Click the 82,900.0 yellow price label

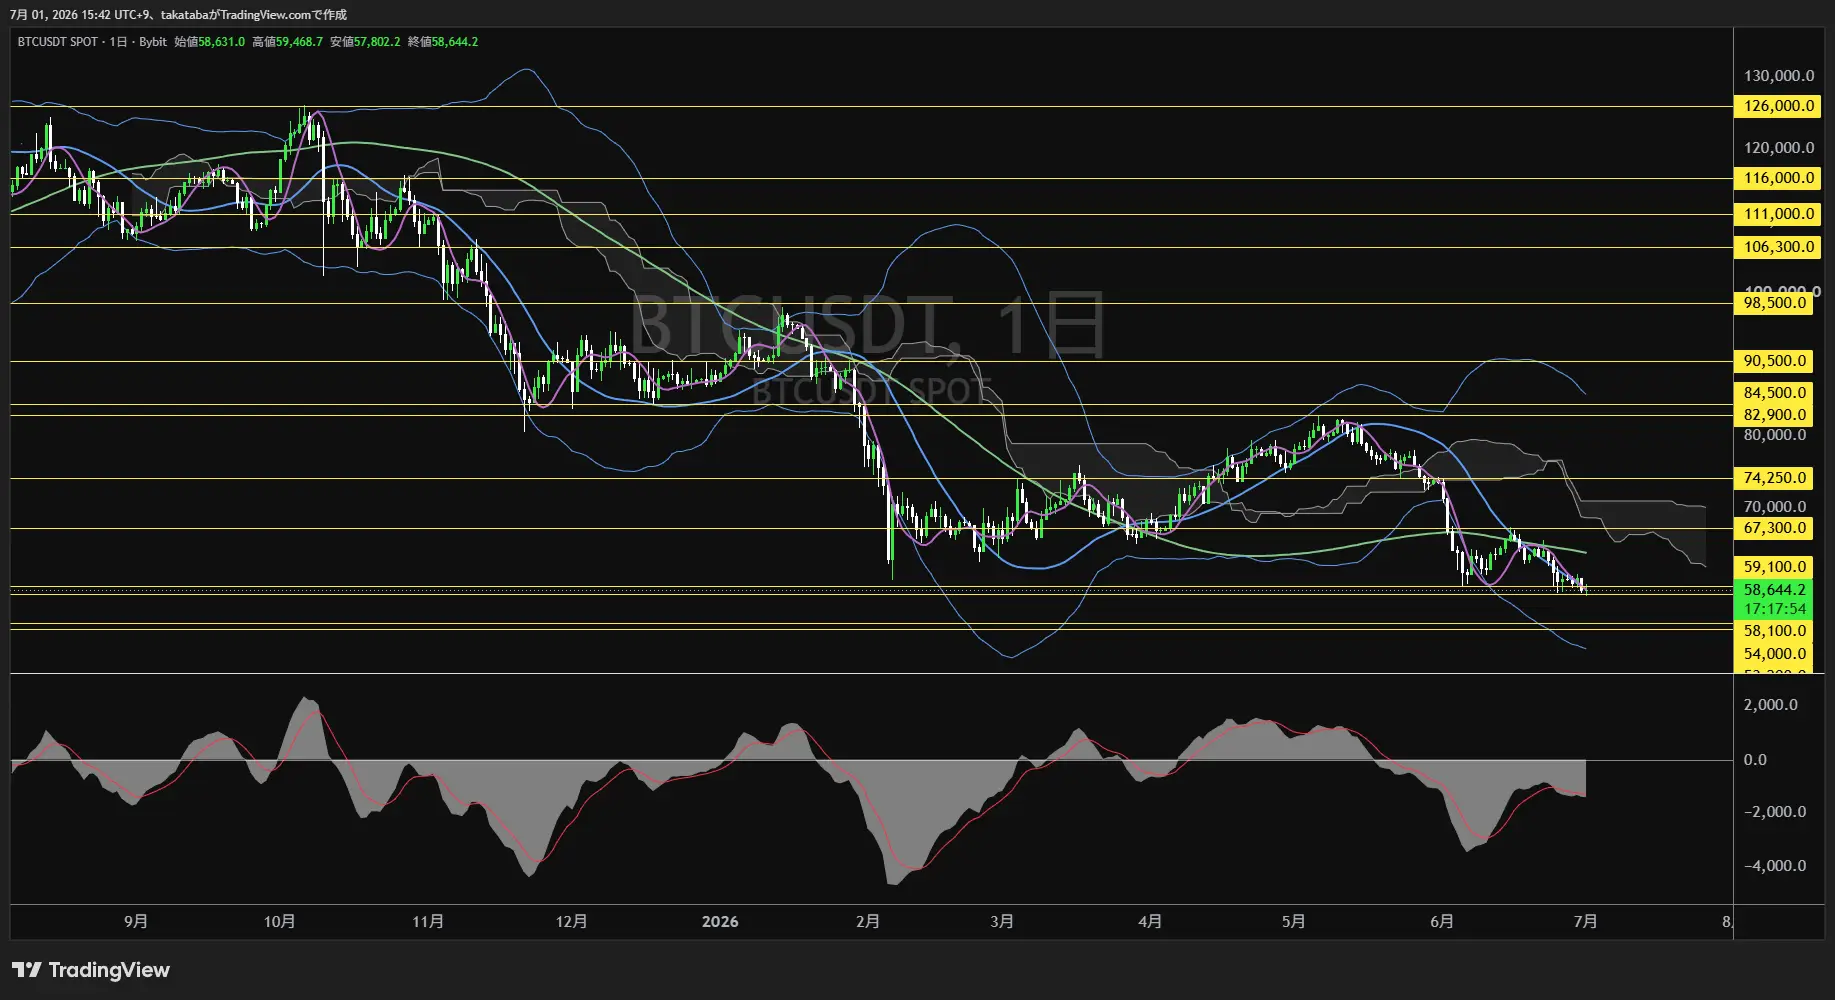coord(1774,415)
